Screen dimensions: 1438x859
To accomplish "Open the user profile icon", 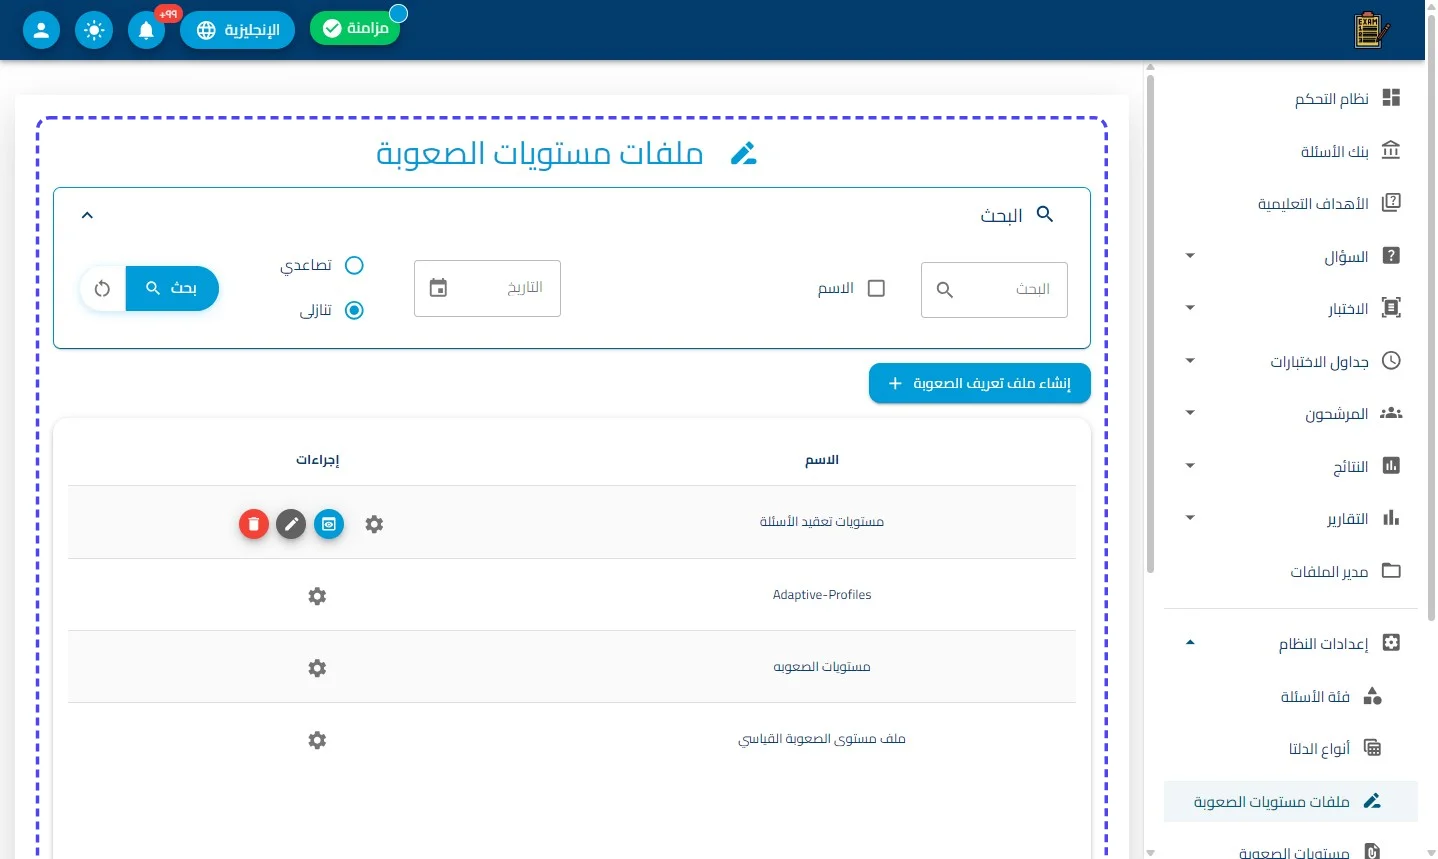I will click(41, 30).
